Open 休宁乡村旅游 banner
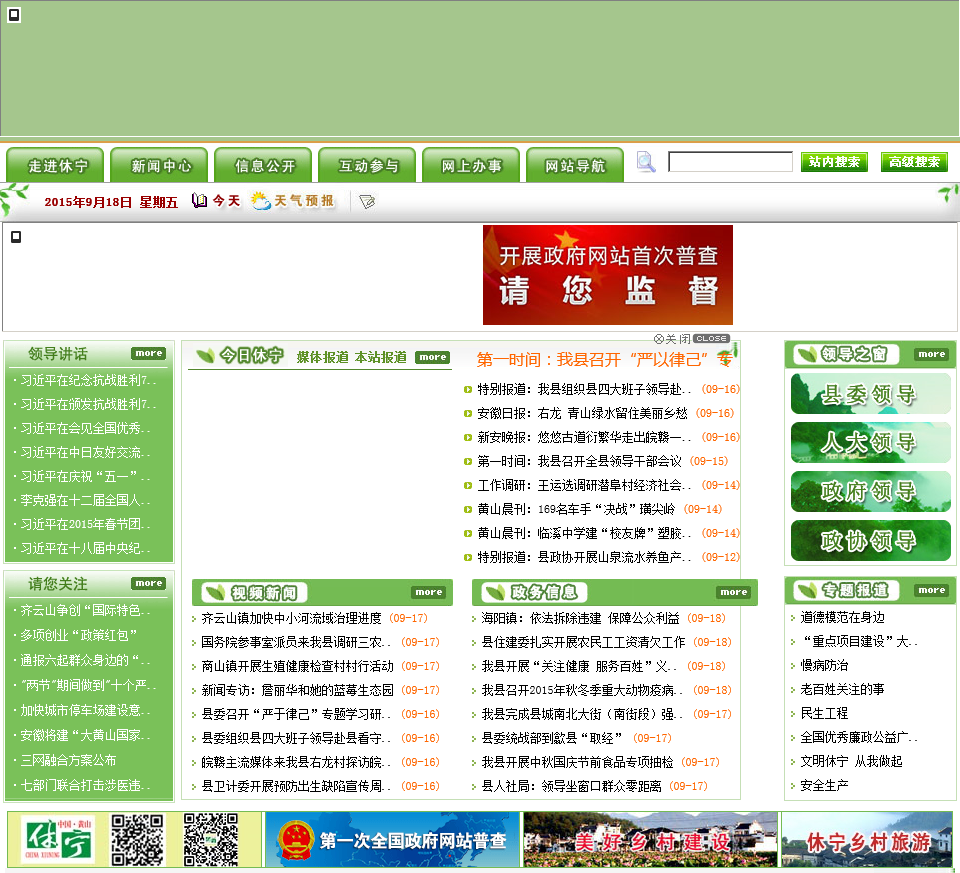The image size is (960, 873). click(868, 839)
